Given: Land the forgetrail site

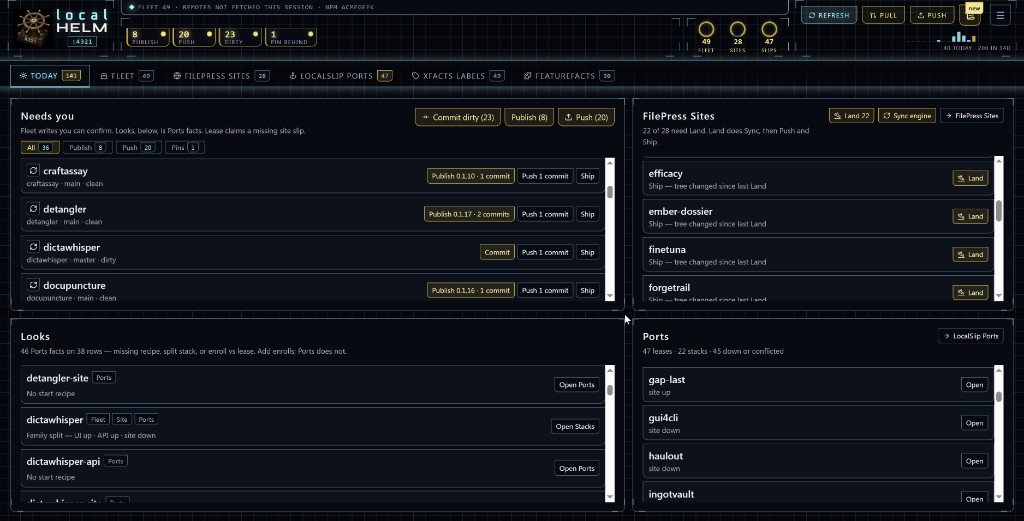Looking at the screenshot, I should coord(970,292).
